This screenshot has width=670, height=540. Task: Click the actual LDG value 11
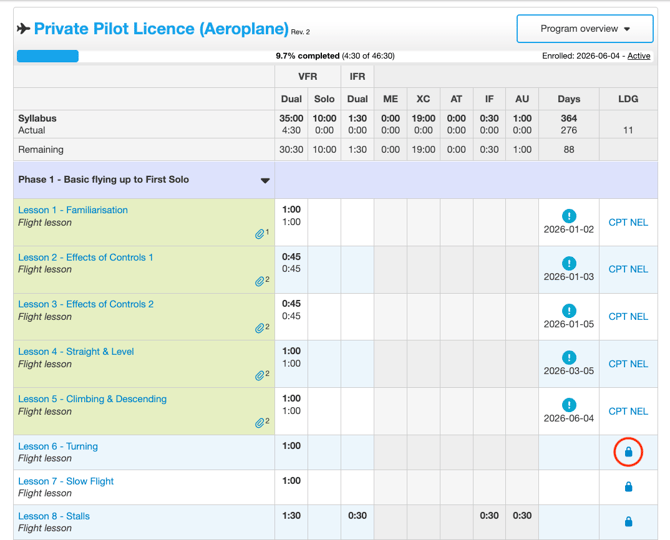(628, 130)
